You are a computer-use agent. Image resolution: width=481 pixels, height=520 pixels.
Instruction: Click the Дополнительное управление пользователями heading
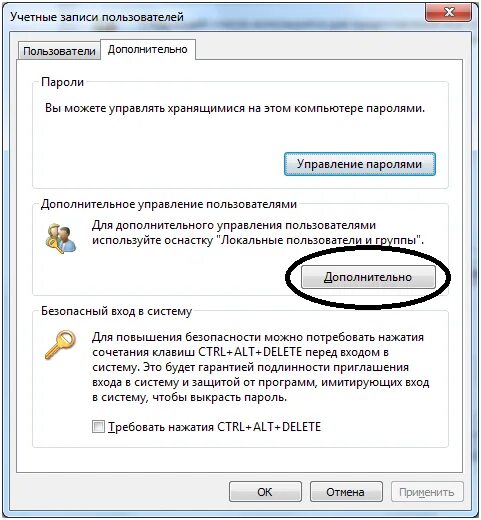pyautogui.click(x=169, y=204)
